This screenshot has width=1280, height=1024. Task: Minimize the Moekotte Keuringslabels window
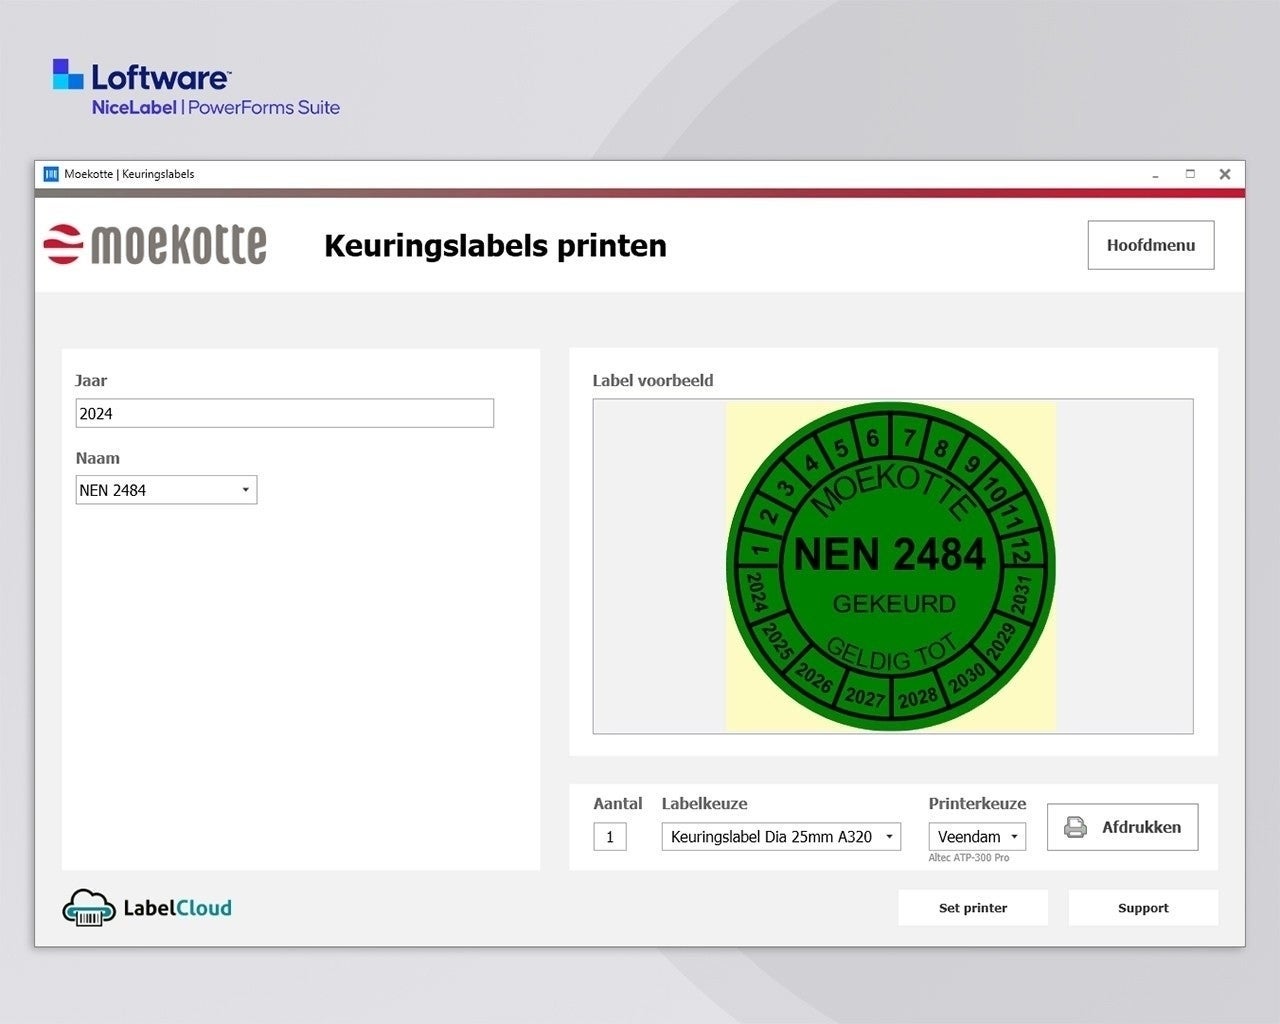click(x=1155, y=174)
